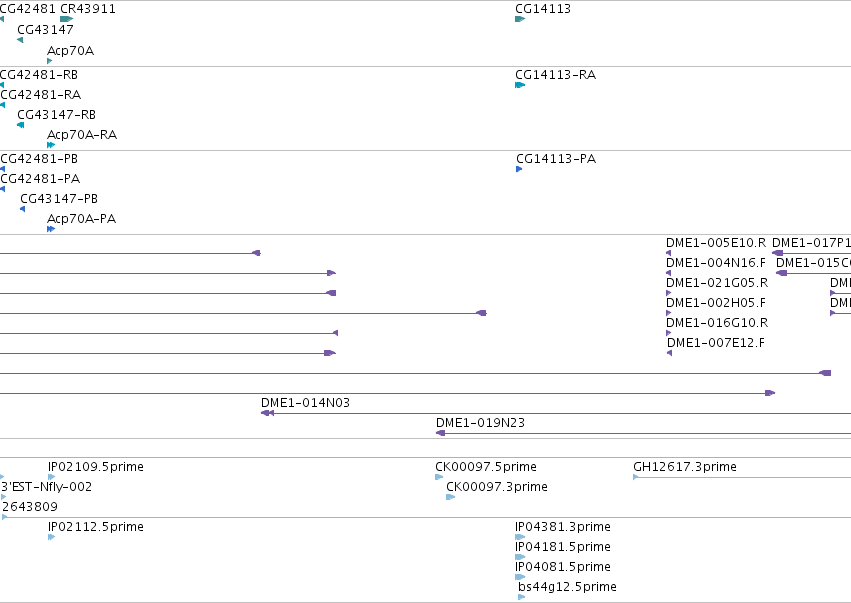851x603 pixels.
Task: Click protein CG43147-PB label
Action: (x=59, y=199)
